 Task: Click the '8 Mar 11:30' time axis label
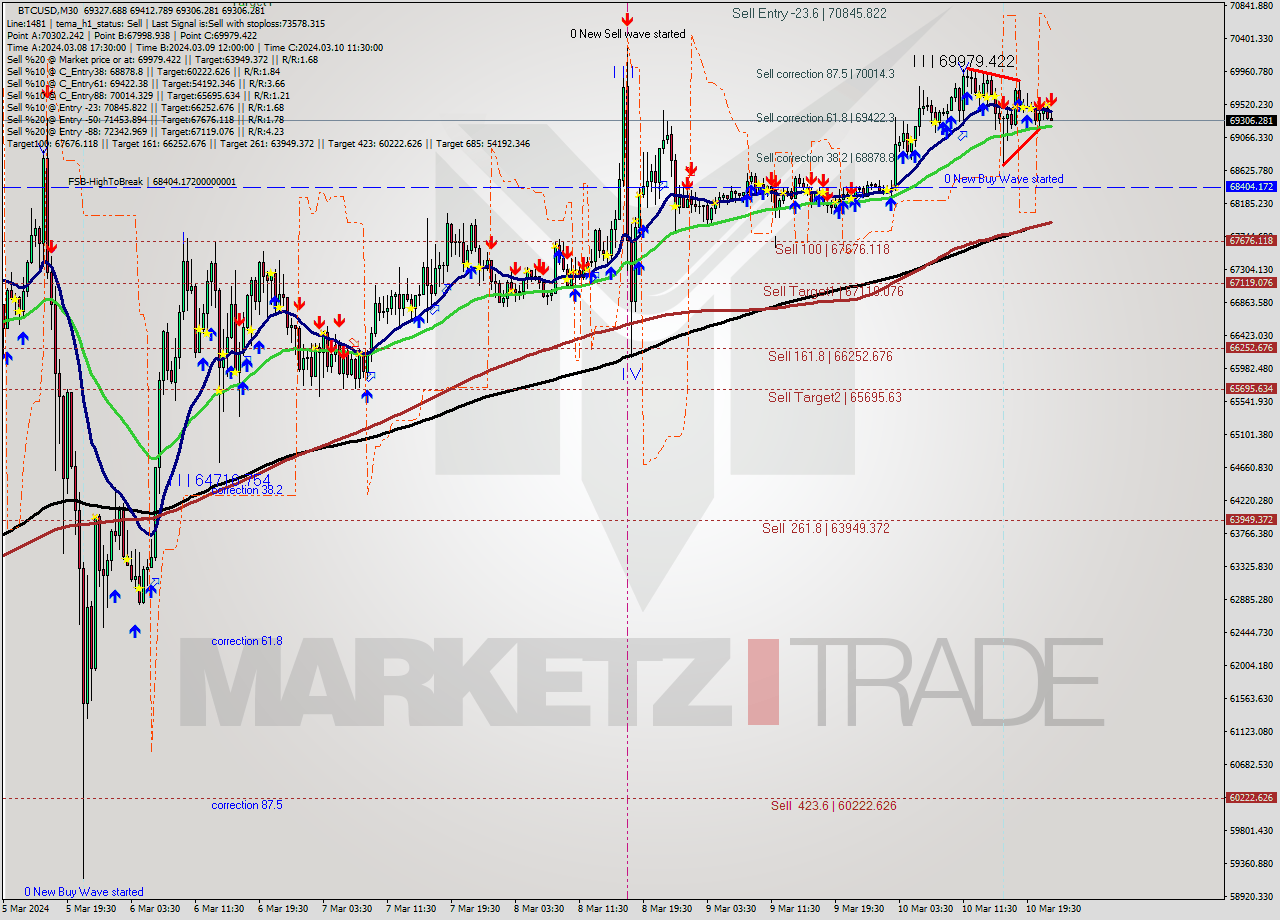602,909
